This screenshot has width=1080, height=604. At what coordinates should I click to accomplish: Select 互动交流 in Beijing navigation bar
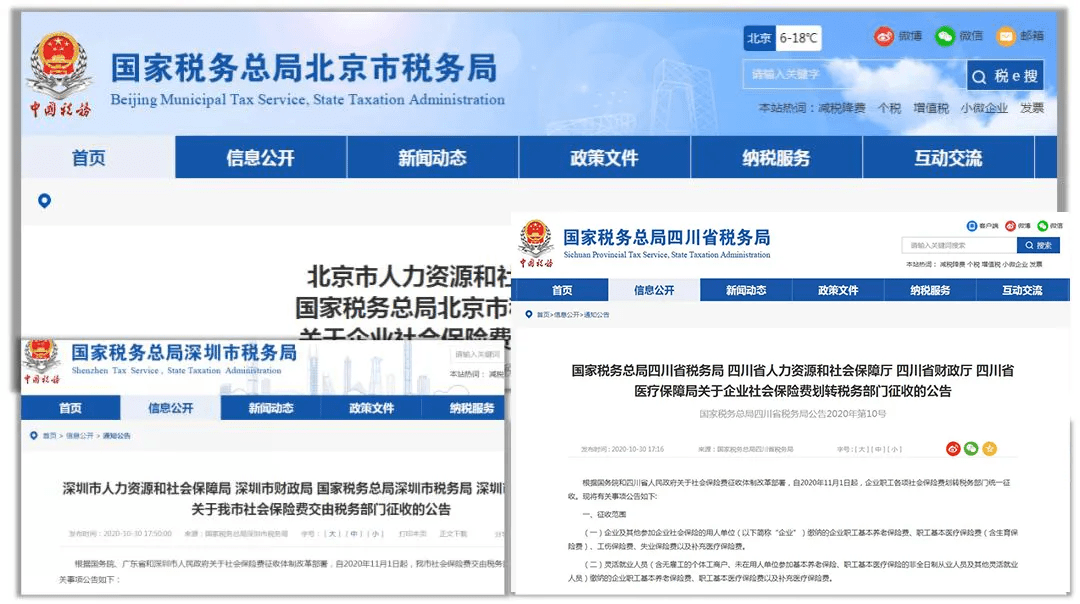947,158
